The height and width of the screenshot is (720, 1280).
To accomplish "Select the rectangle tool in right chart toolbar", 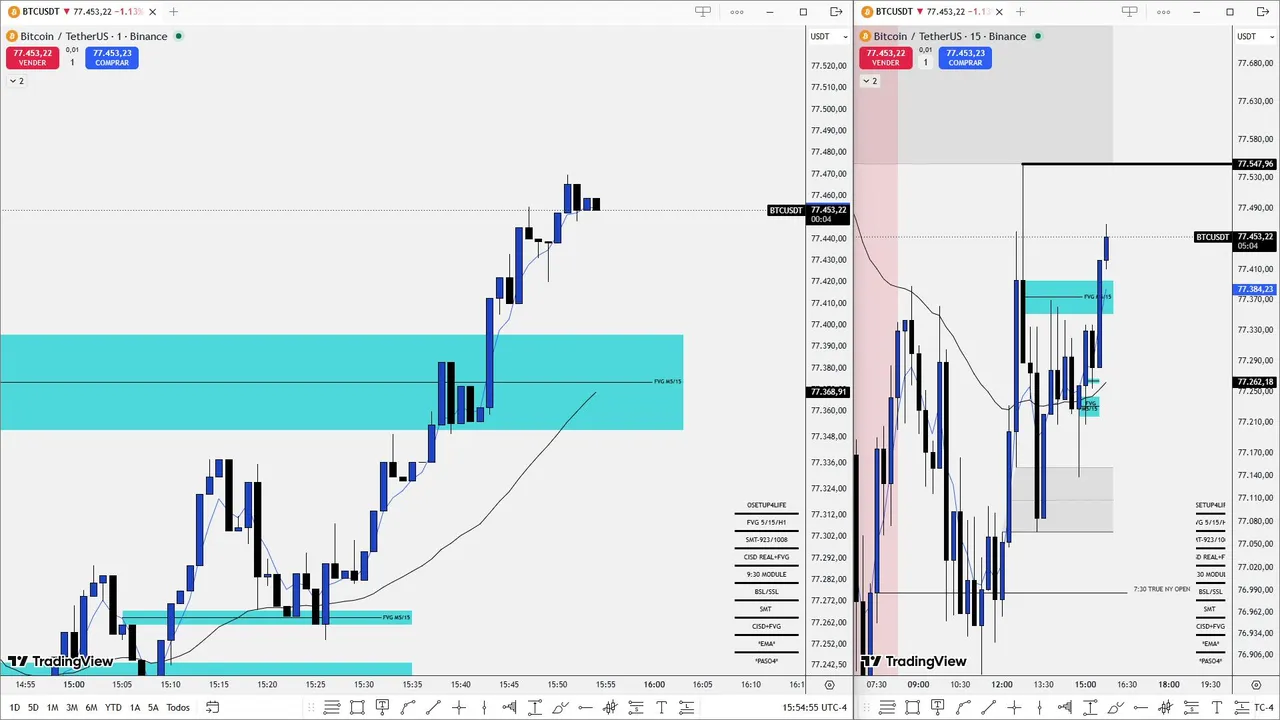I will tap(912, 707).
